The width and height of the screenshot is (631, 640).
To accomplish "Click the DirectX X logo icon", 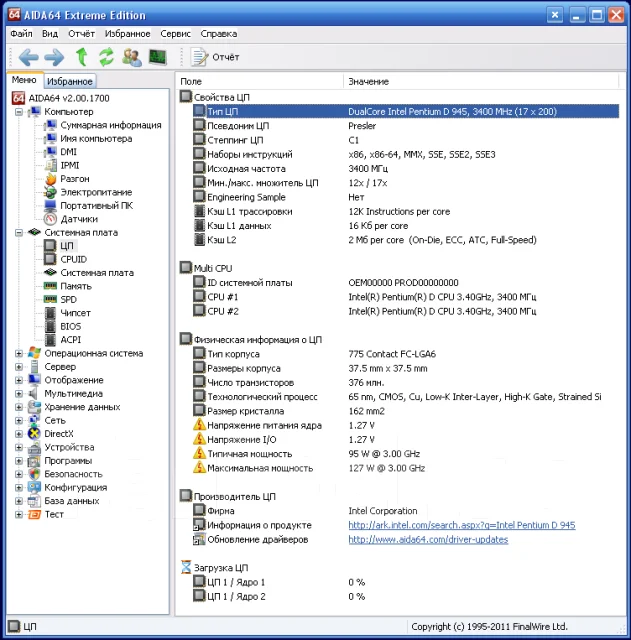I will point(34,434).
